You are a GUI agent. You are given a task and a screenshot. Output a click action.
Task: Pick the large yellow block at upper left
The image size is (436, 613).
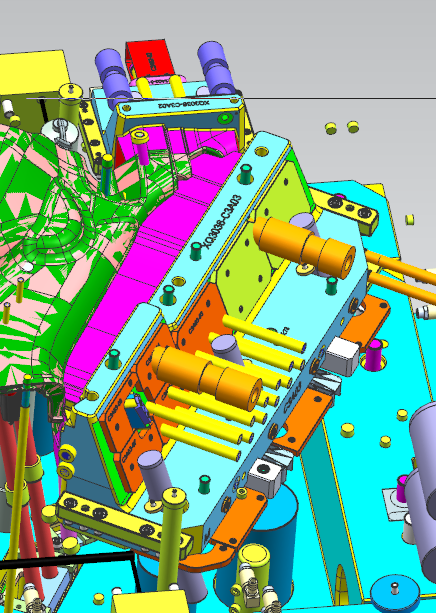(x=33, y=75)
